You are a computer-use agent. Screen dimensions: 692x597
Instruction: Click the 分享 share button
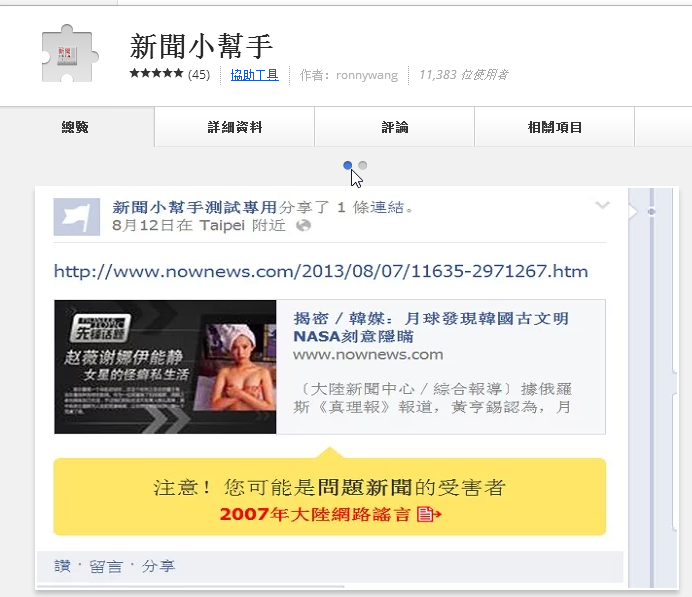click(x=158, y=566)
